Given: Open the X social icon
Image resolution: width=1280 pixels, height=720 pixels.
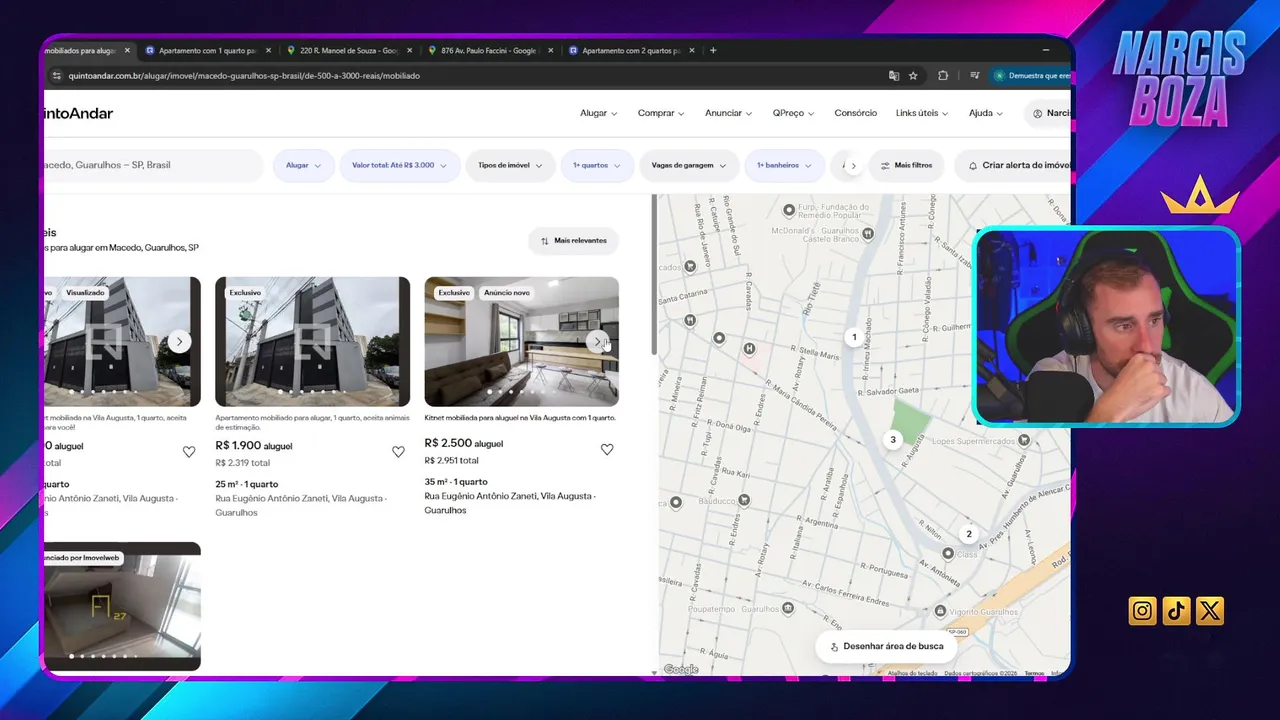Looking at the screenshot, I should (1210, 610).
